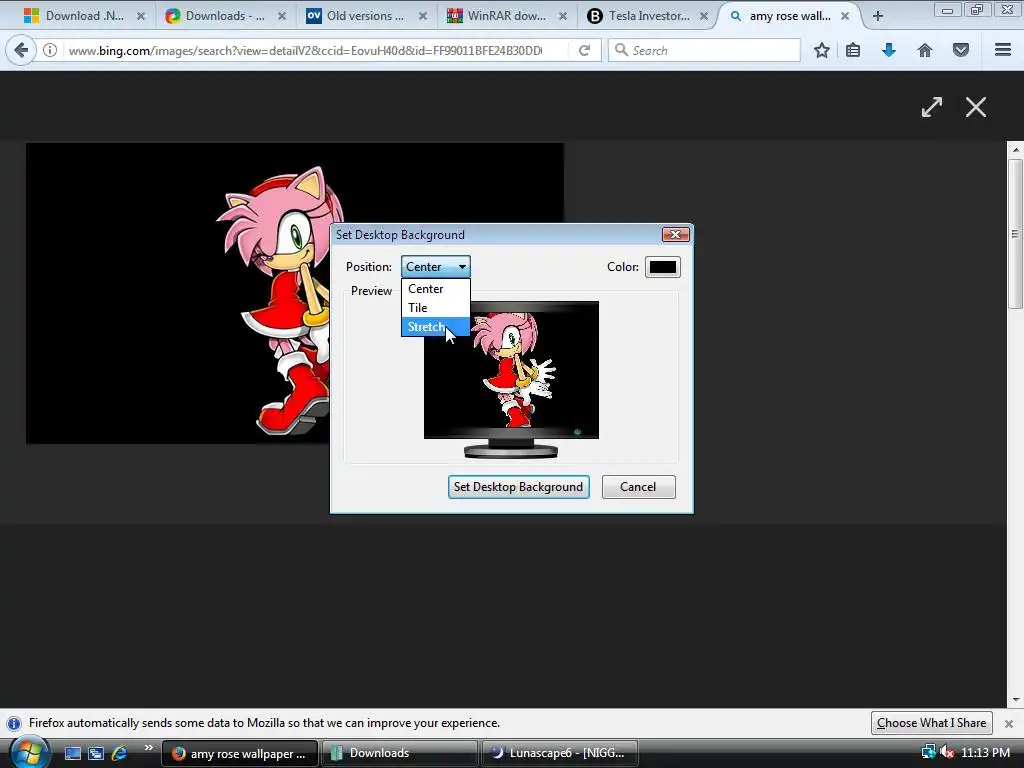Click the muted volume tray icon
1024x768 pixels.
click(946, 753)
